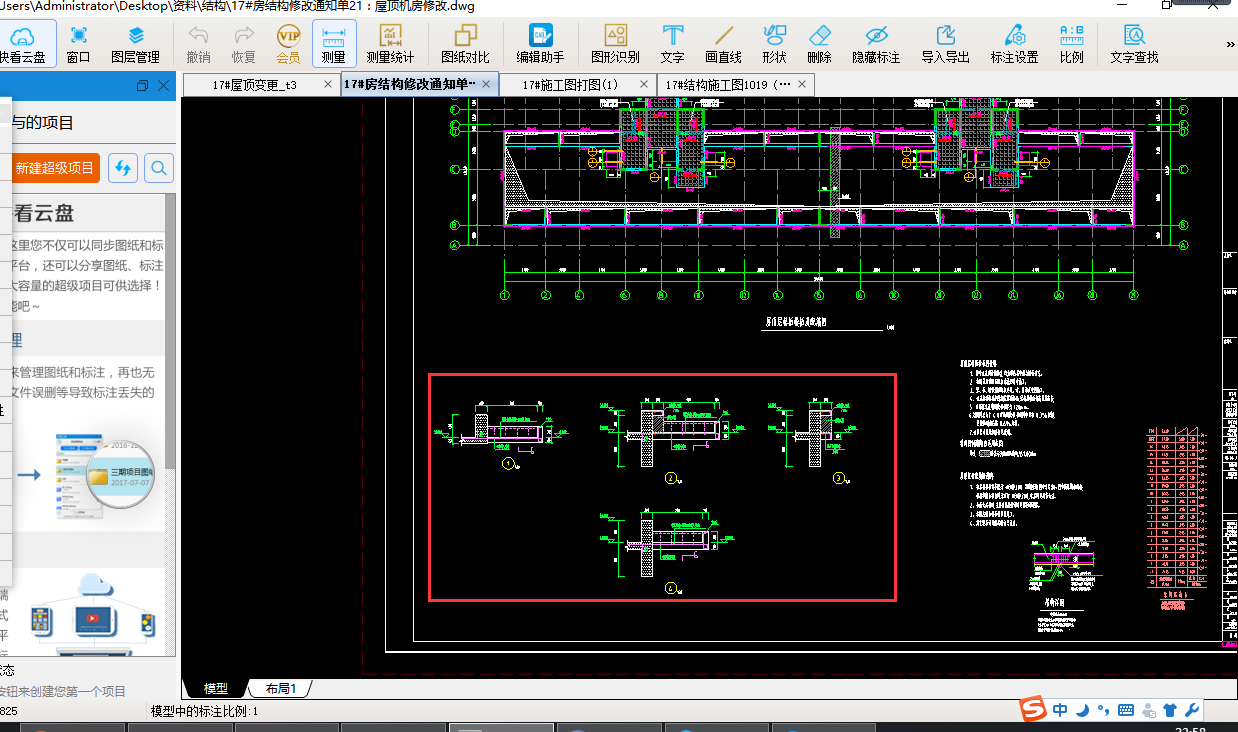Screen dimensions: 1238x732
Task: Click the 撤销 undo button
Action: point(198,45)
